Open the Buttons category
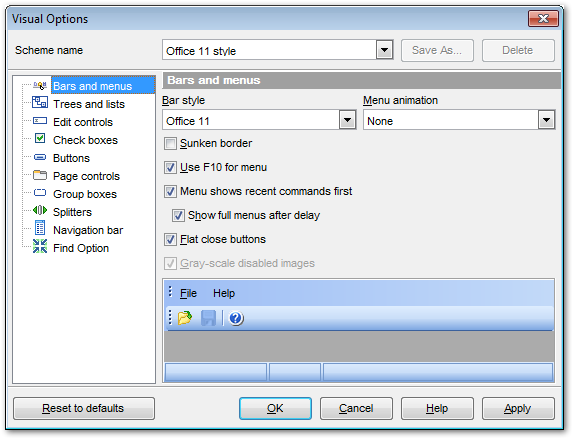This screenshot has height=439, width=573. [x=71, y=158]
